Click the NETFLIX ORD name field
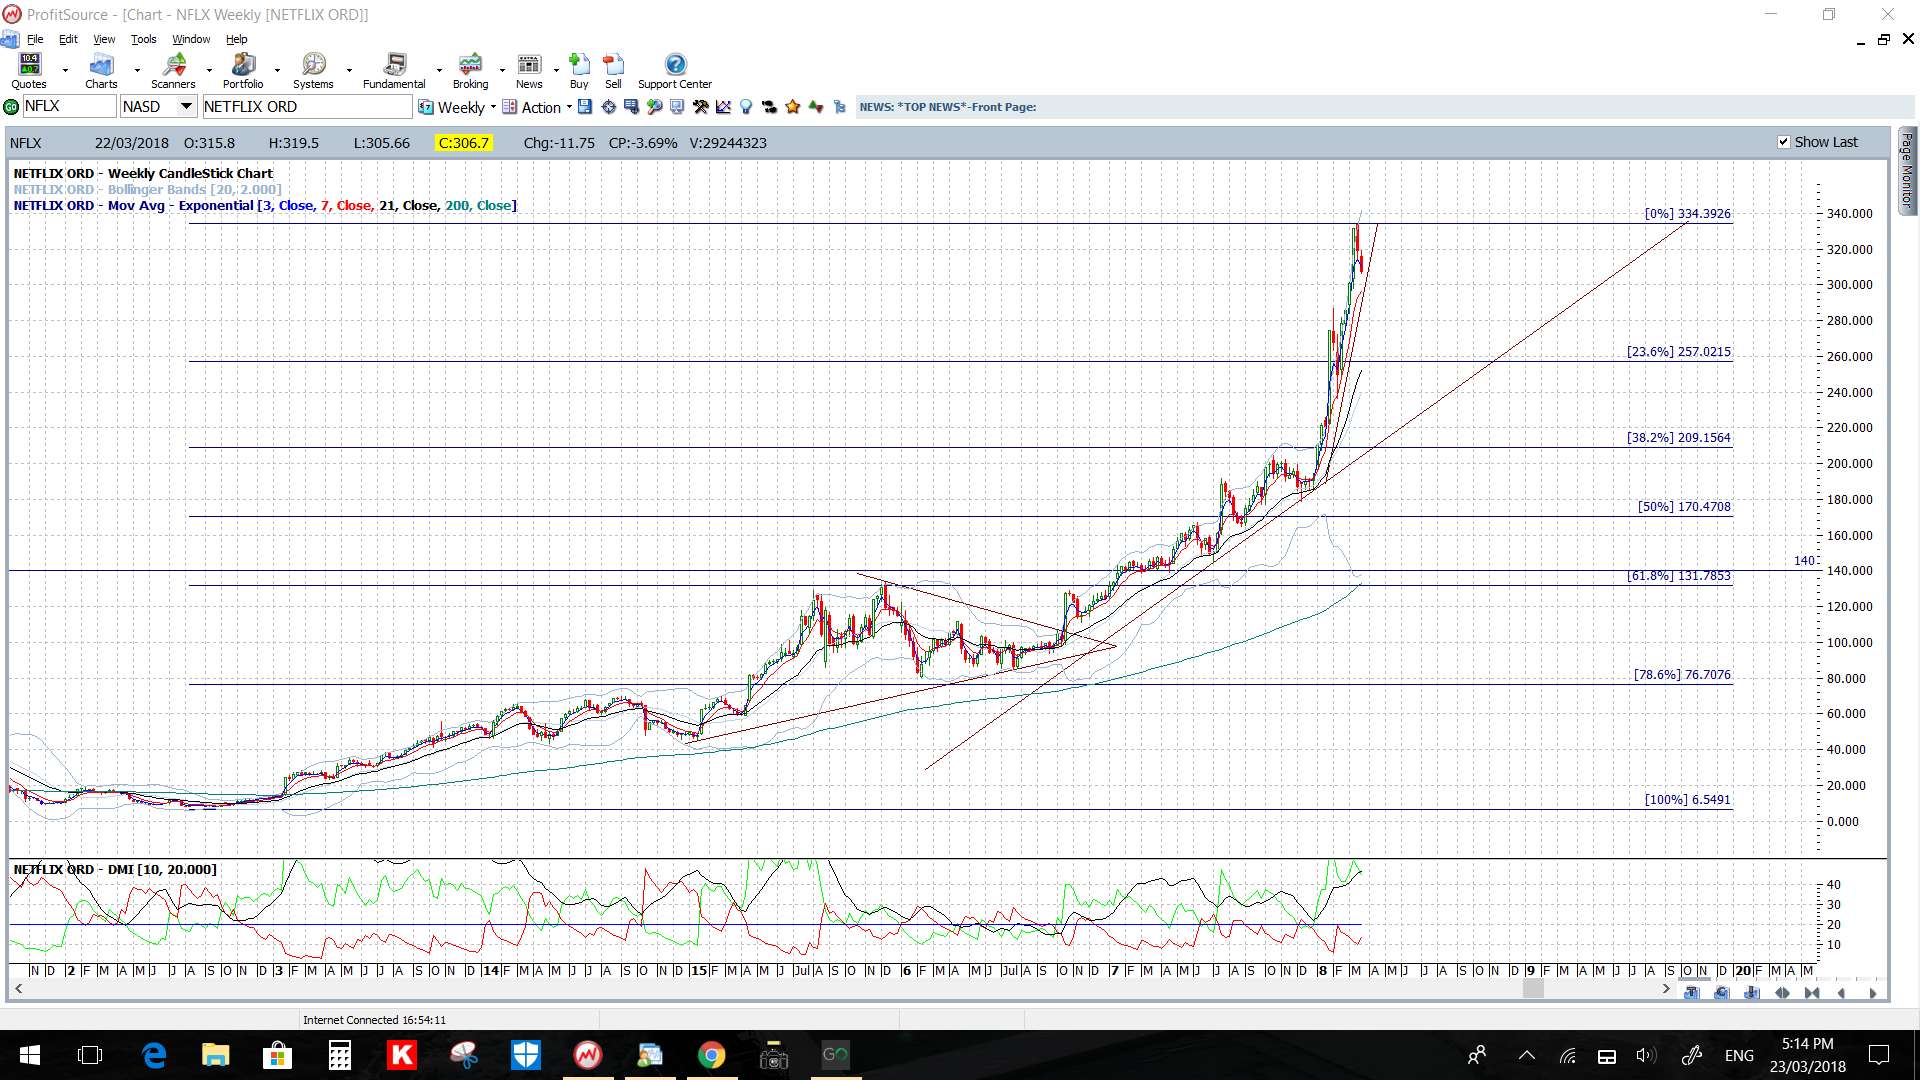Screen dimensions: 1920x1080 coord(307,107)
